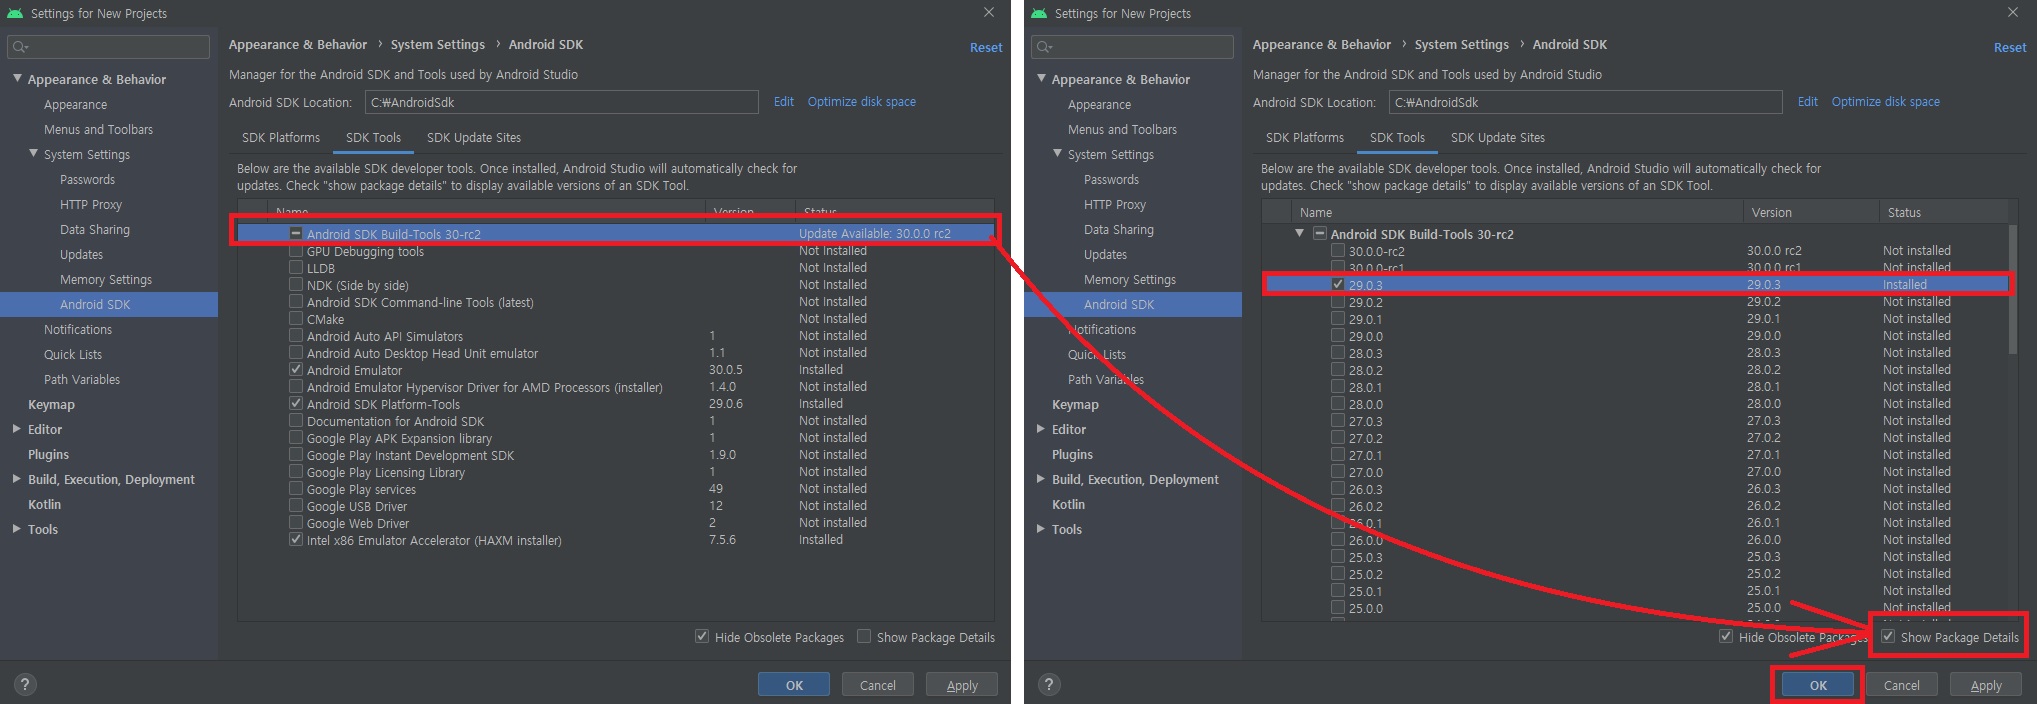Uncheck the 29.0.3 build-tools checkbox
Viewport: 2038px width, 704px height.
click(1338, 284)
